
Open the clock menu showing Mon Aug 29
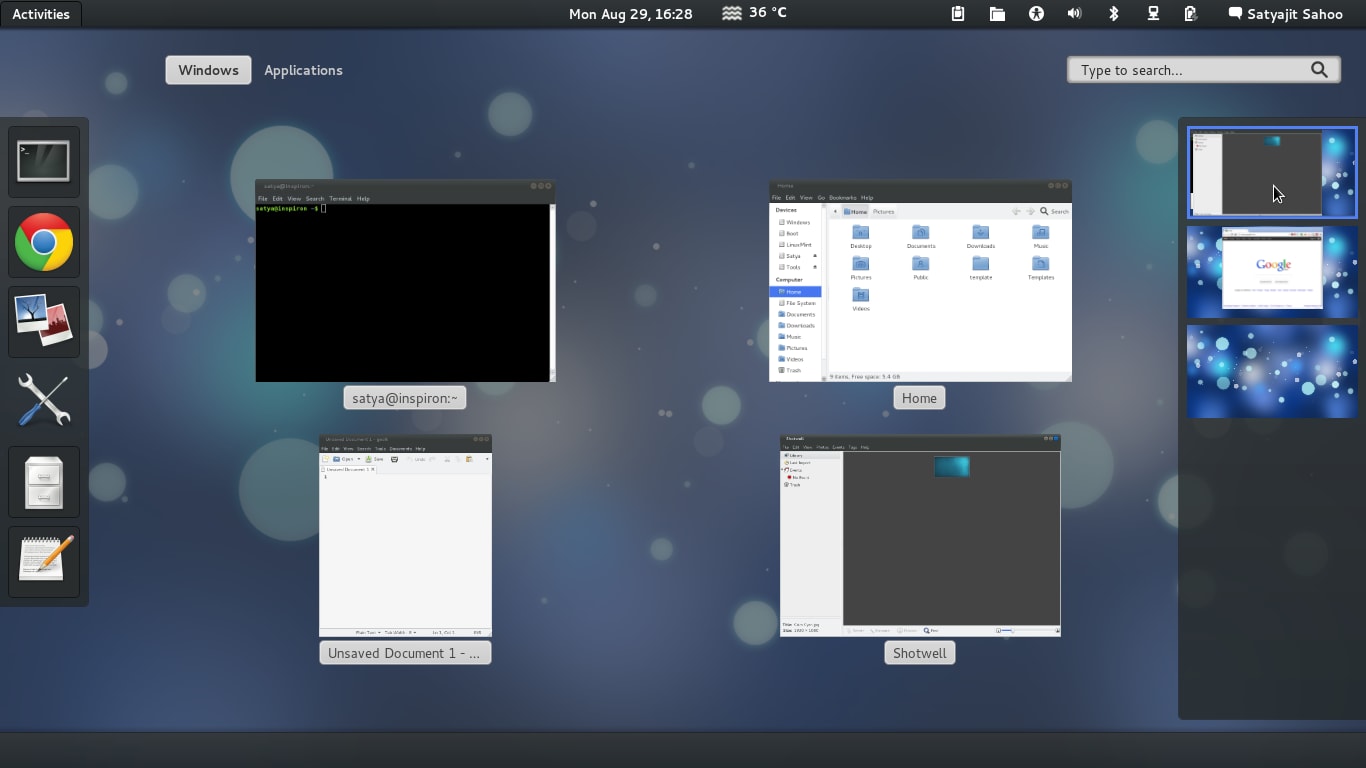[630, 14]
